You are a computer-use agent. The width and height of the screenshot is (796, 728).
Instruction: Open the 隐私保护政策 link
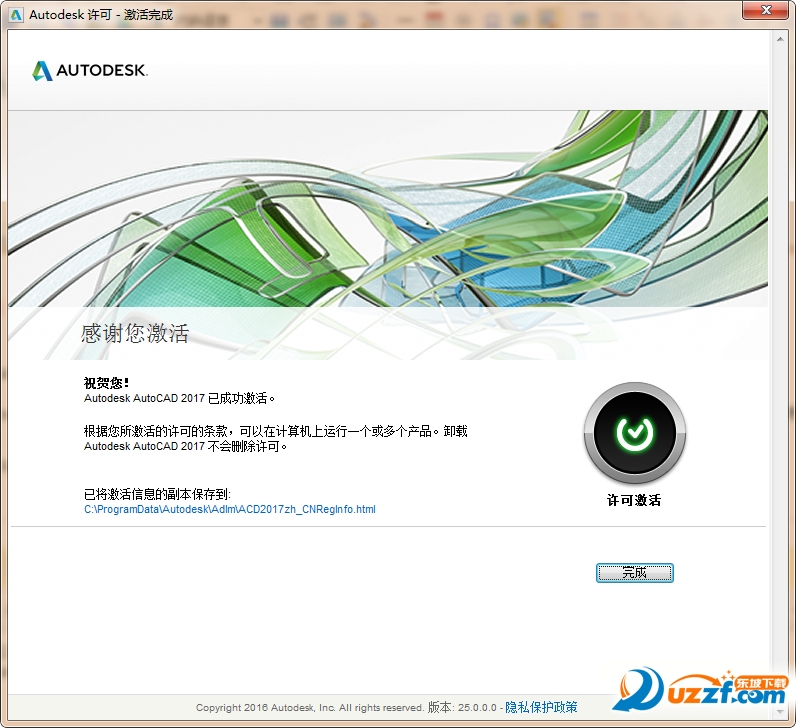click(541, 707)
